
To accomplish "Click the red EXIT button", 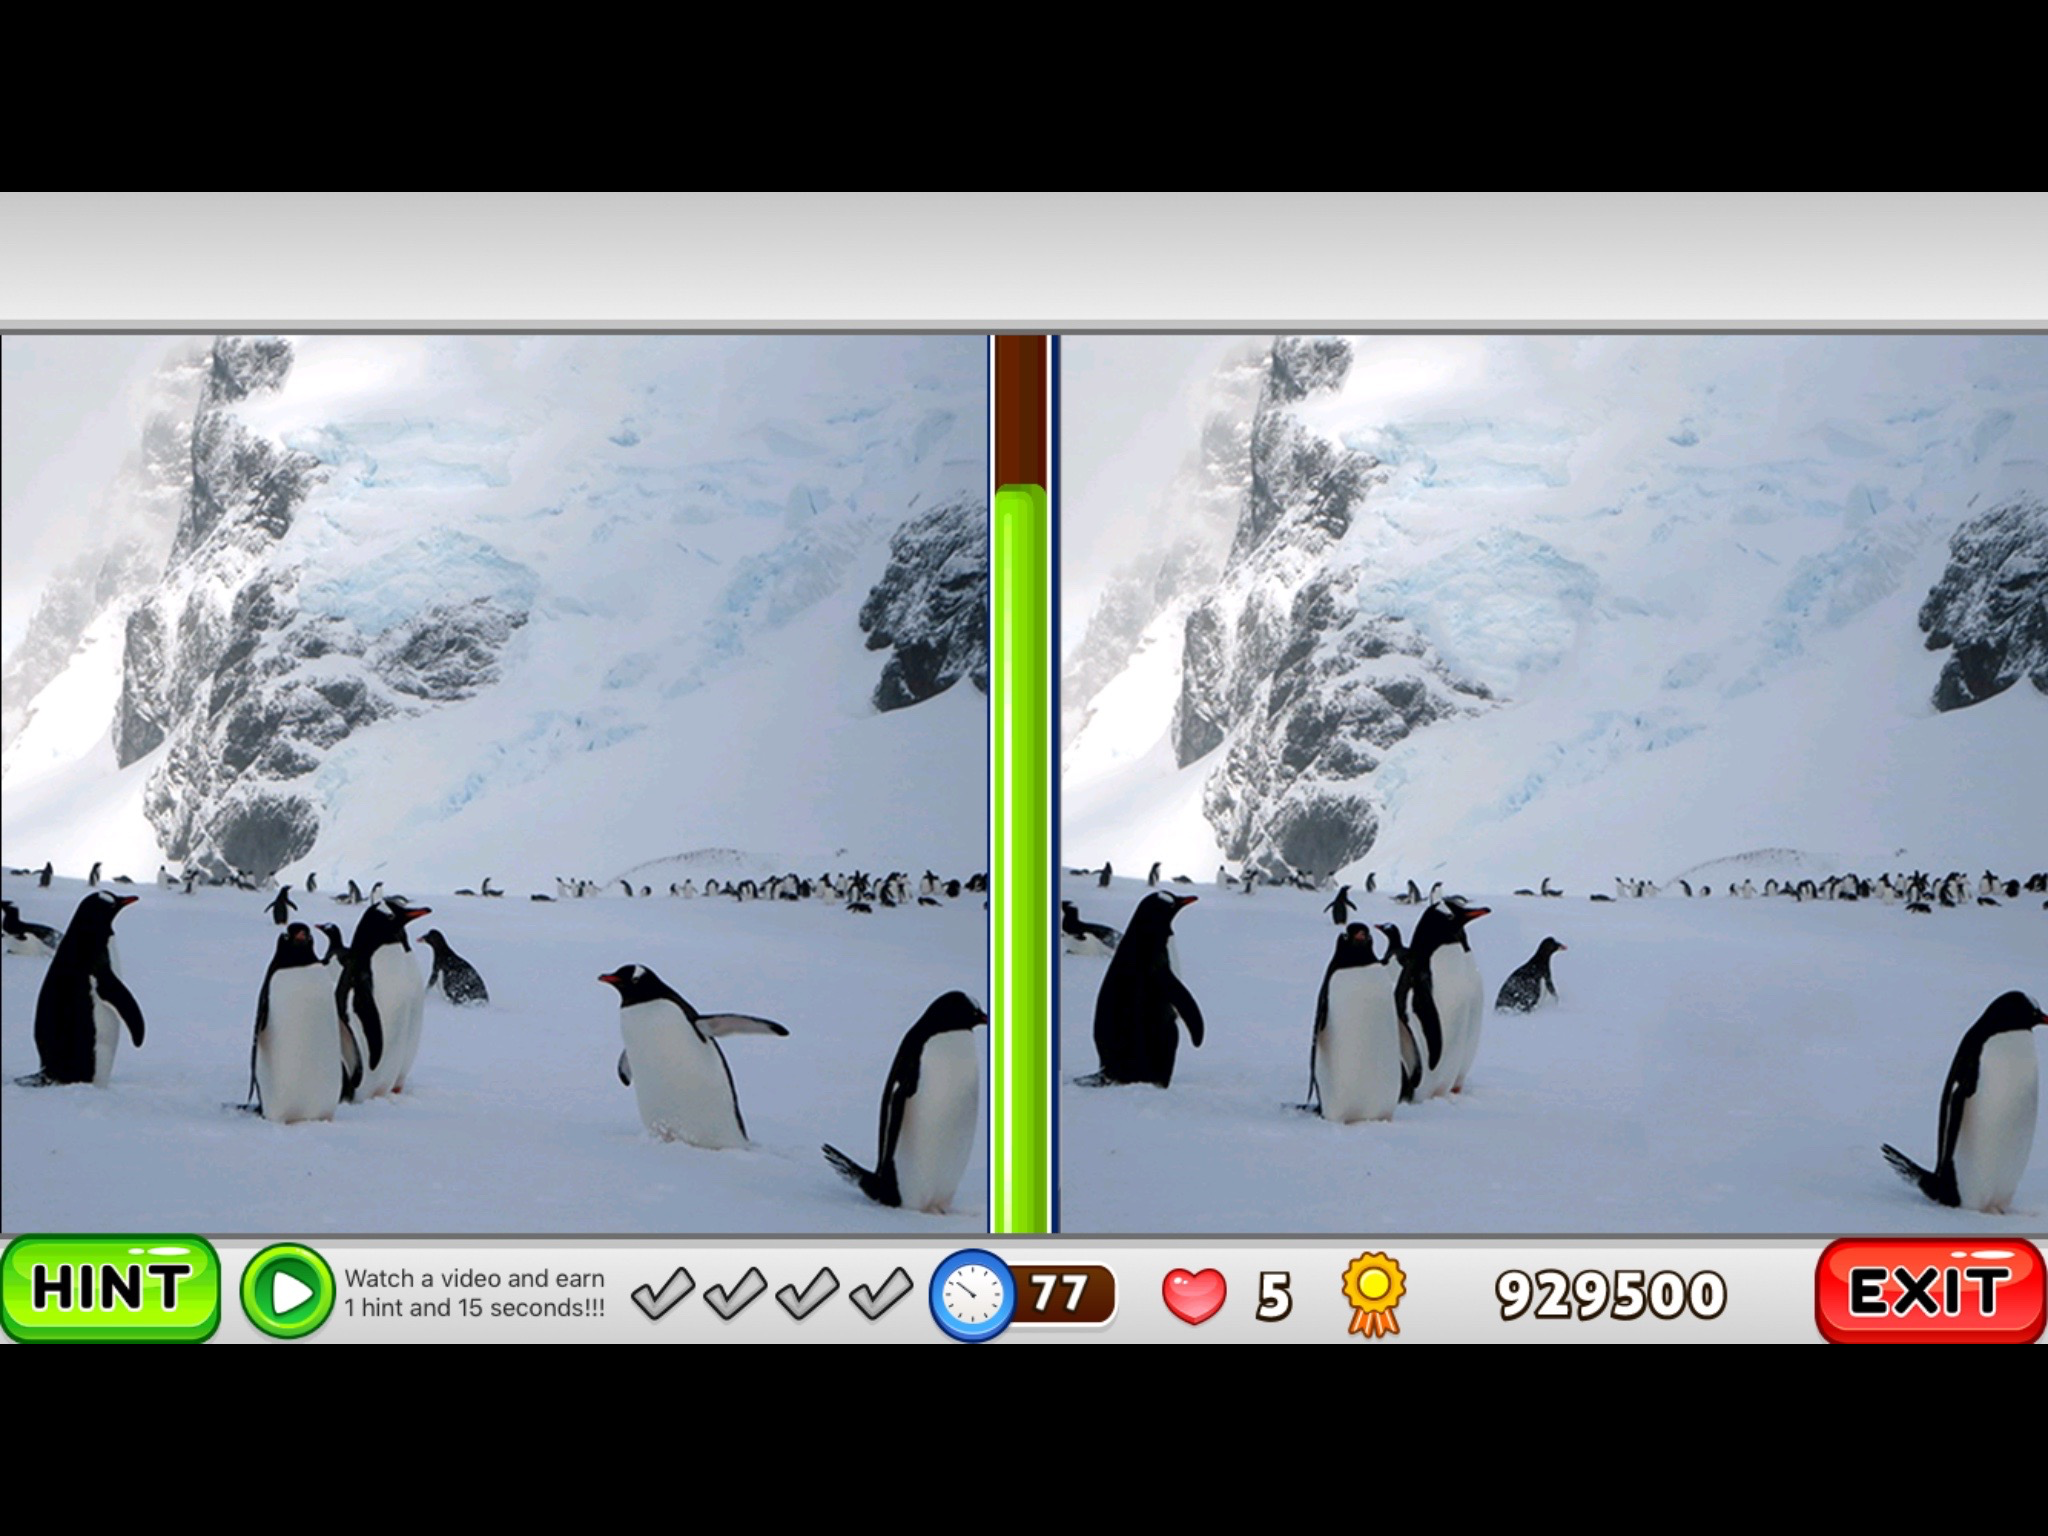I will coord(1929,1291).
